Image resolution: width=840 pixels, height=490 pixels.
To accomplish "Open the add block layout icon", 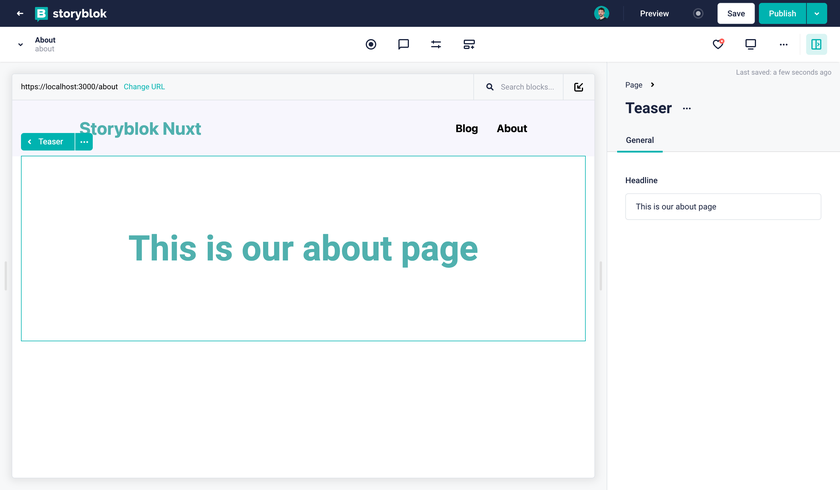I will coord(469,44).
